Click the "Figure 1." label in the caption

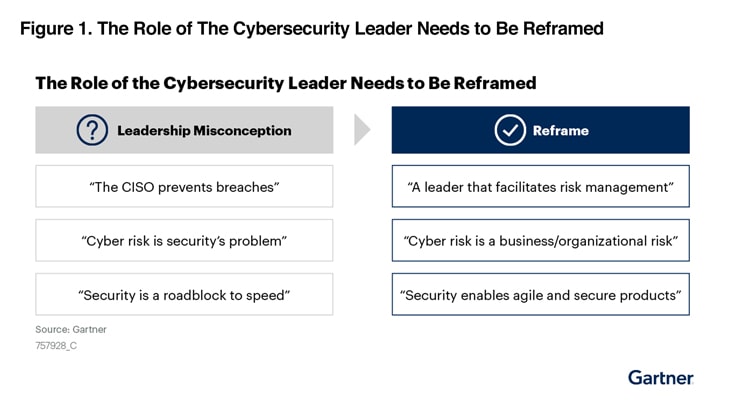click(x=55, y=28)
